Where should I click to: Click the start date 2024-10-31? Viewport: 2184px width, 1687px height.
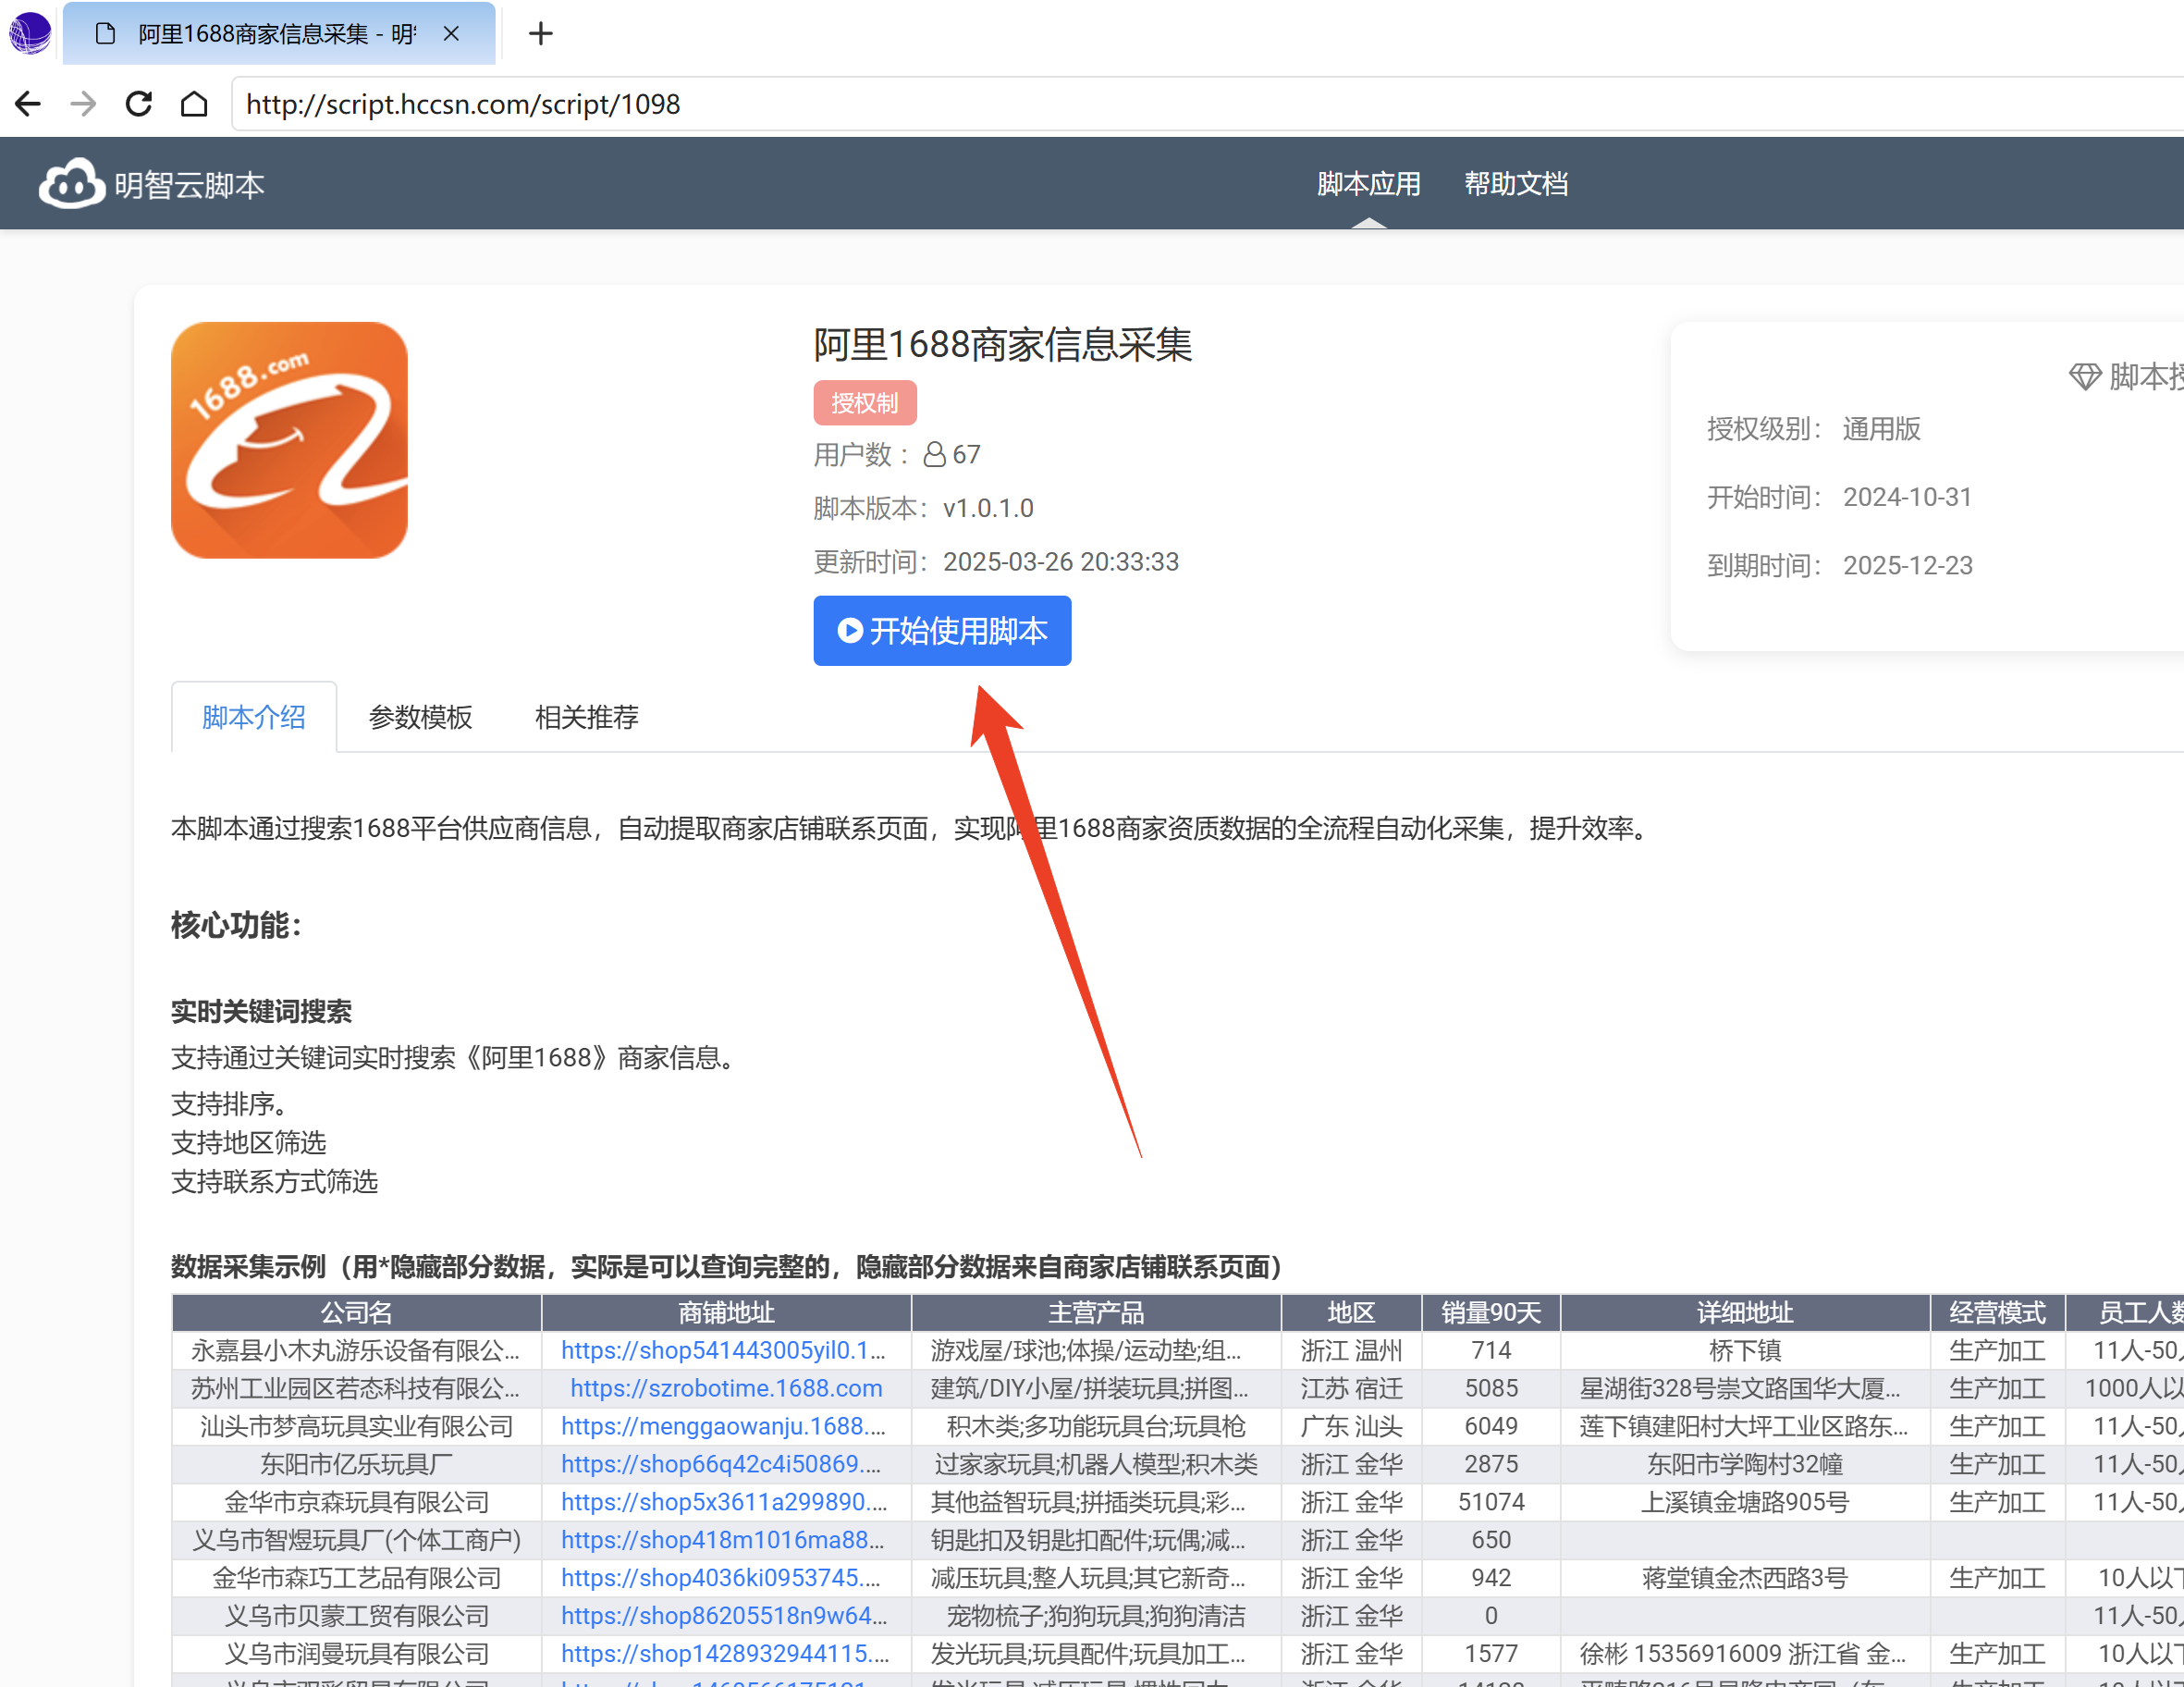(1907, 498)
